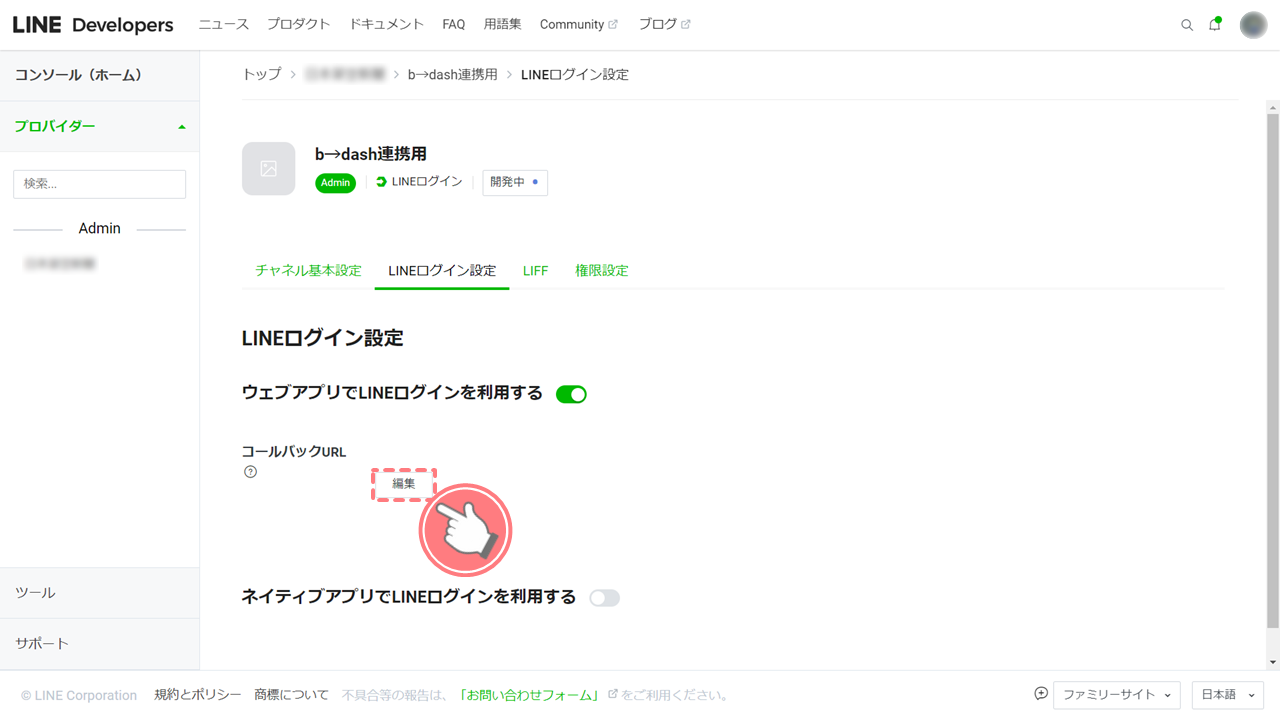This screenshot has height=720, width=1280.
Task: Click トップ breadcrumb link
Action: (262, 74)
